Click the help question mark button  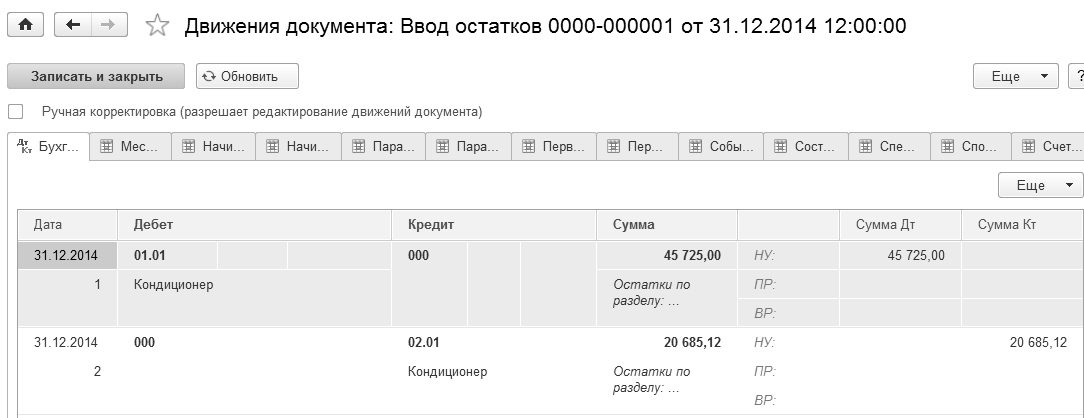pos(1077,76)
